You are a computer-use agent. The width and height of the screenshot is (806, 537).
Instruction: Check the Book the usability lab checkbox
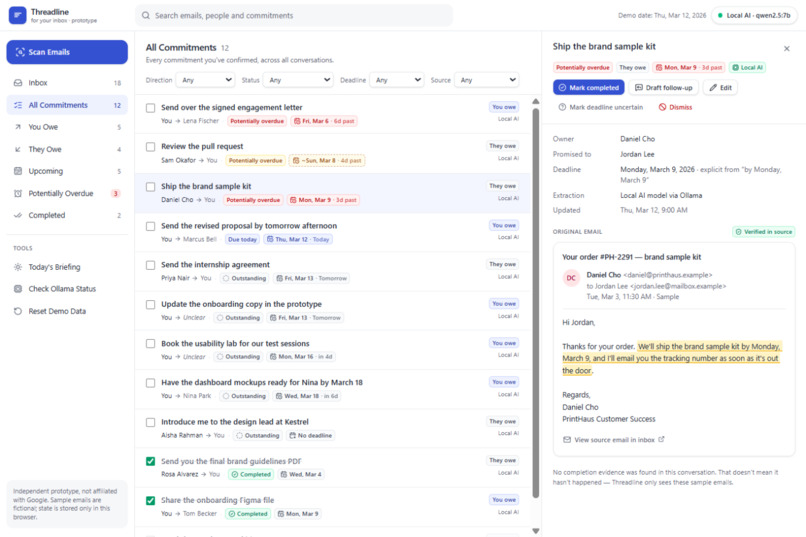[x=151, y=343]
